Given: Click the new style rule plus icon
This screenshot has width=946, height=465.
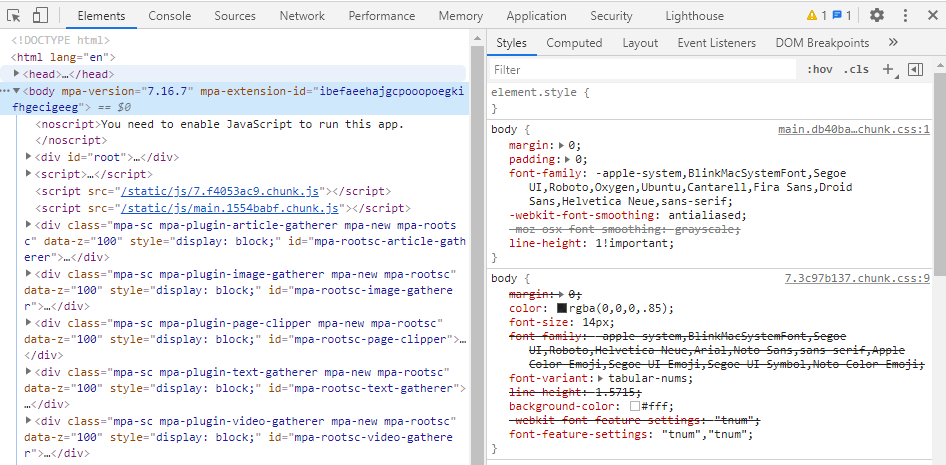Looking at the screenshot, I should pos(888,70).
